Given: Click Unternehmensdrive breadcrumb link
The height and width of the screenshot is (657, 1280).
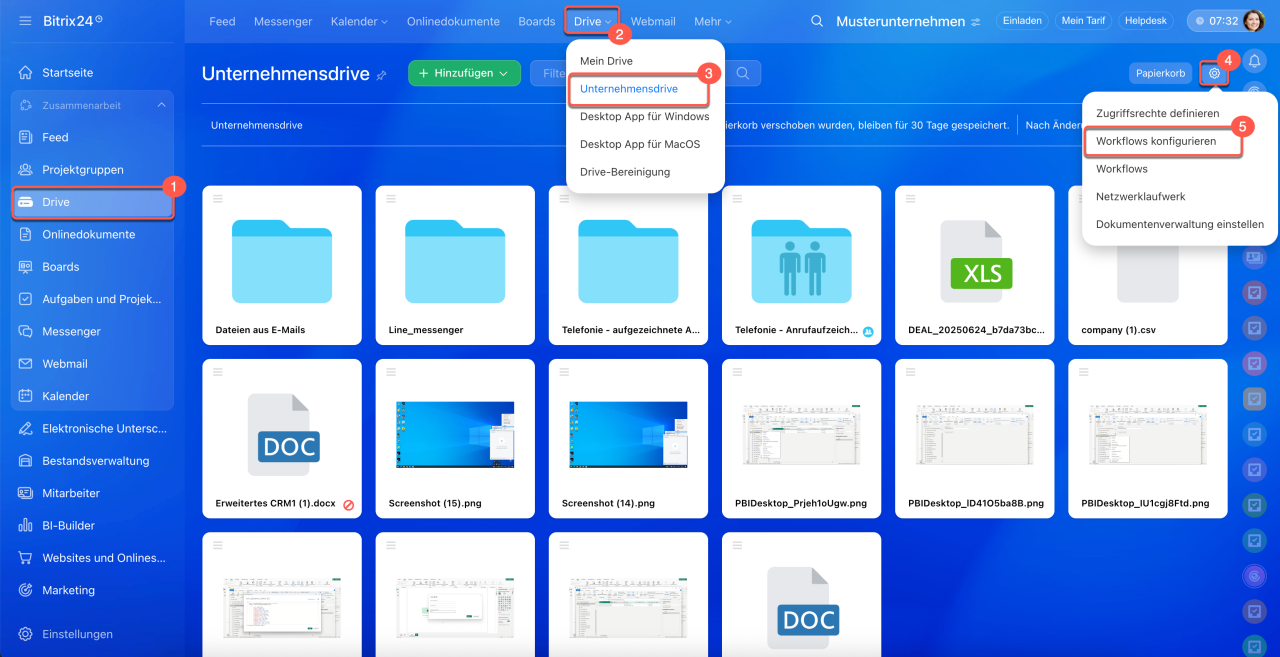Looking at the screenshot, I should (x=257, y=125).
